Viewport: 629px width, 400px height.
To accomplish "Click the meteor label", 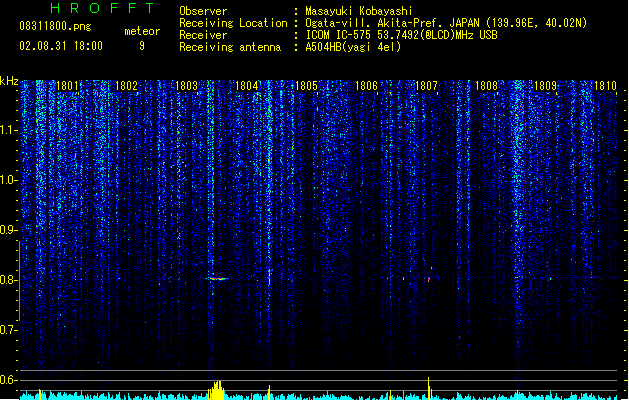I will 142,31.
